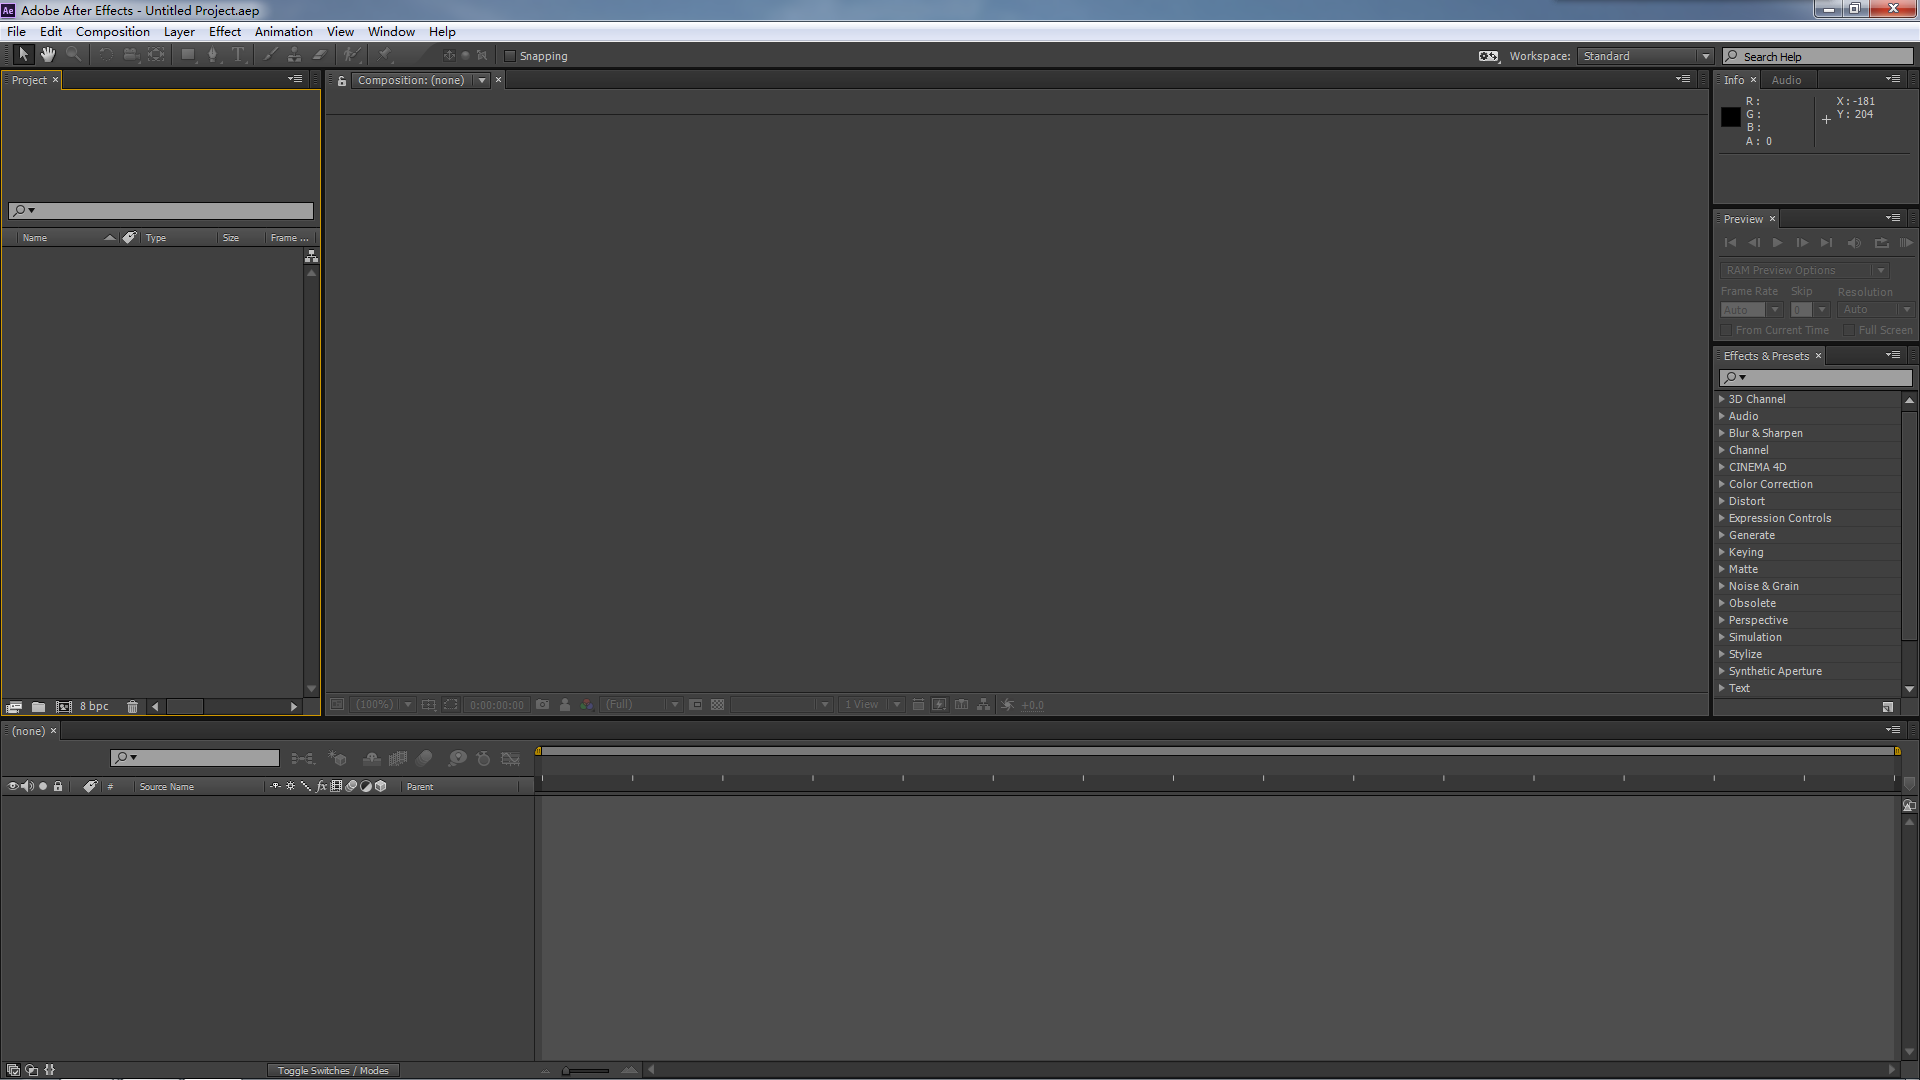Open the File menu
Screen dimensions: 1920x1080
tap(16, 32)
